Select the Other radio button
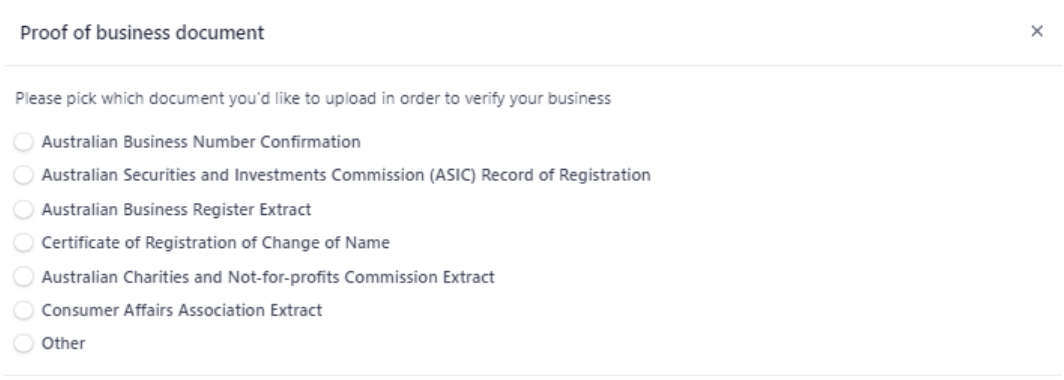This screenshot has width=1064, height=380. (24, 343)
